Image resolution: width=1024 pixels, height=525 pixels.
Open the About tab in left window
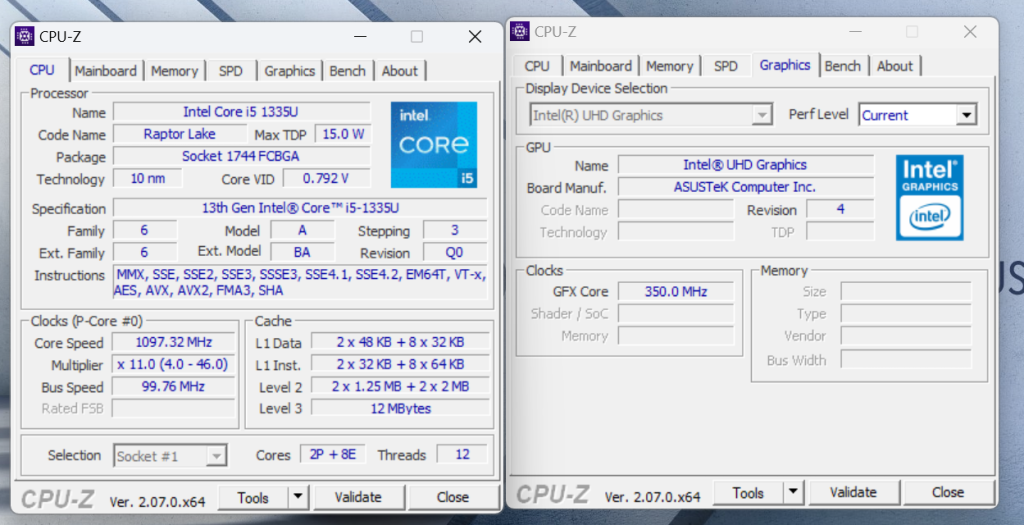point(399,71)
